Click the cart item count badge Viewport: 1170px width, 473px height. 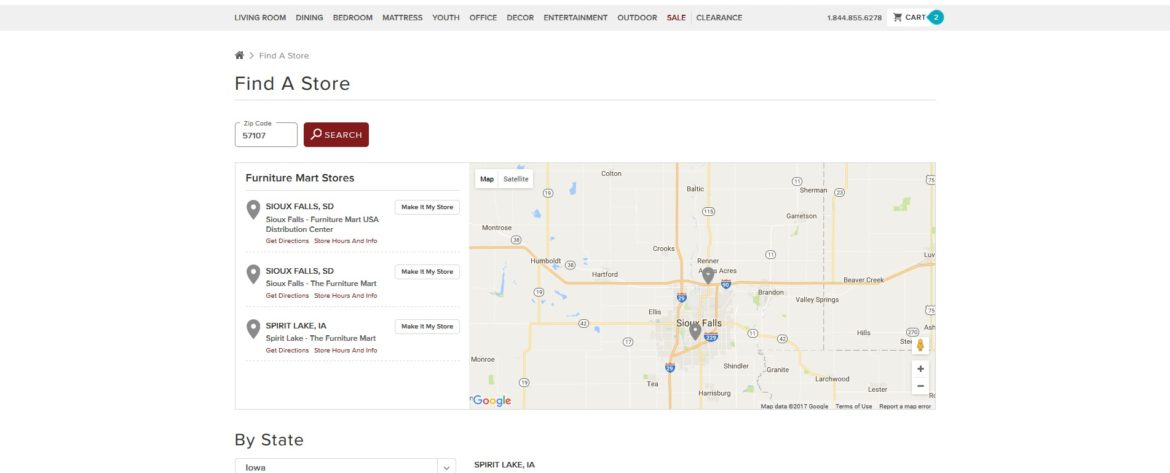coord(936,17)
